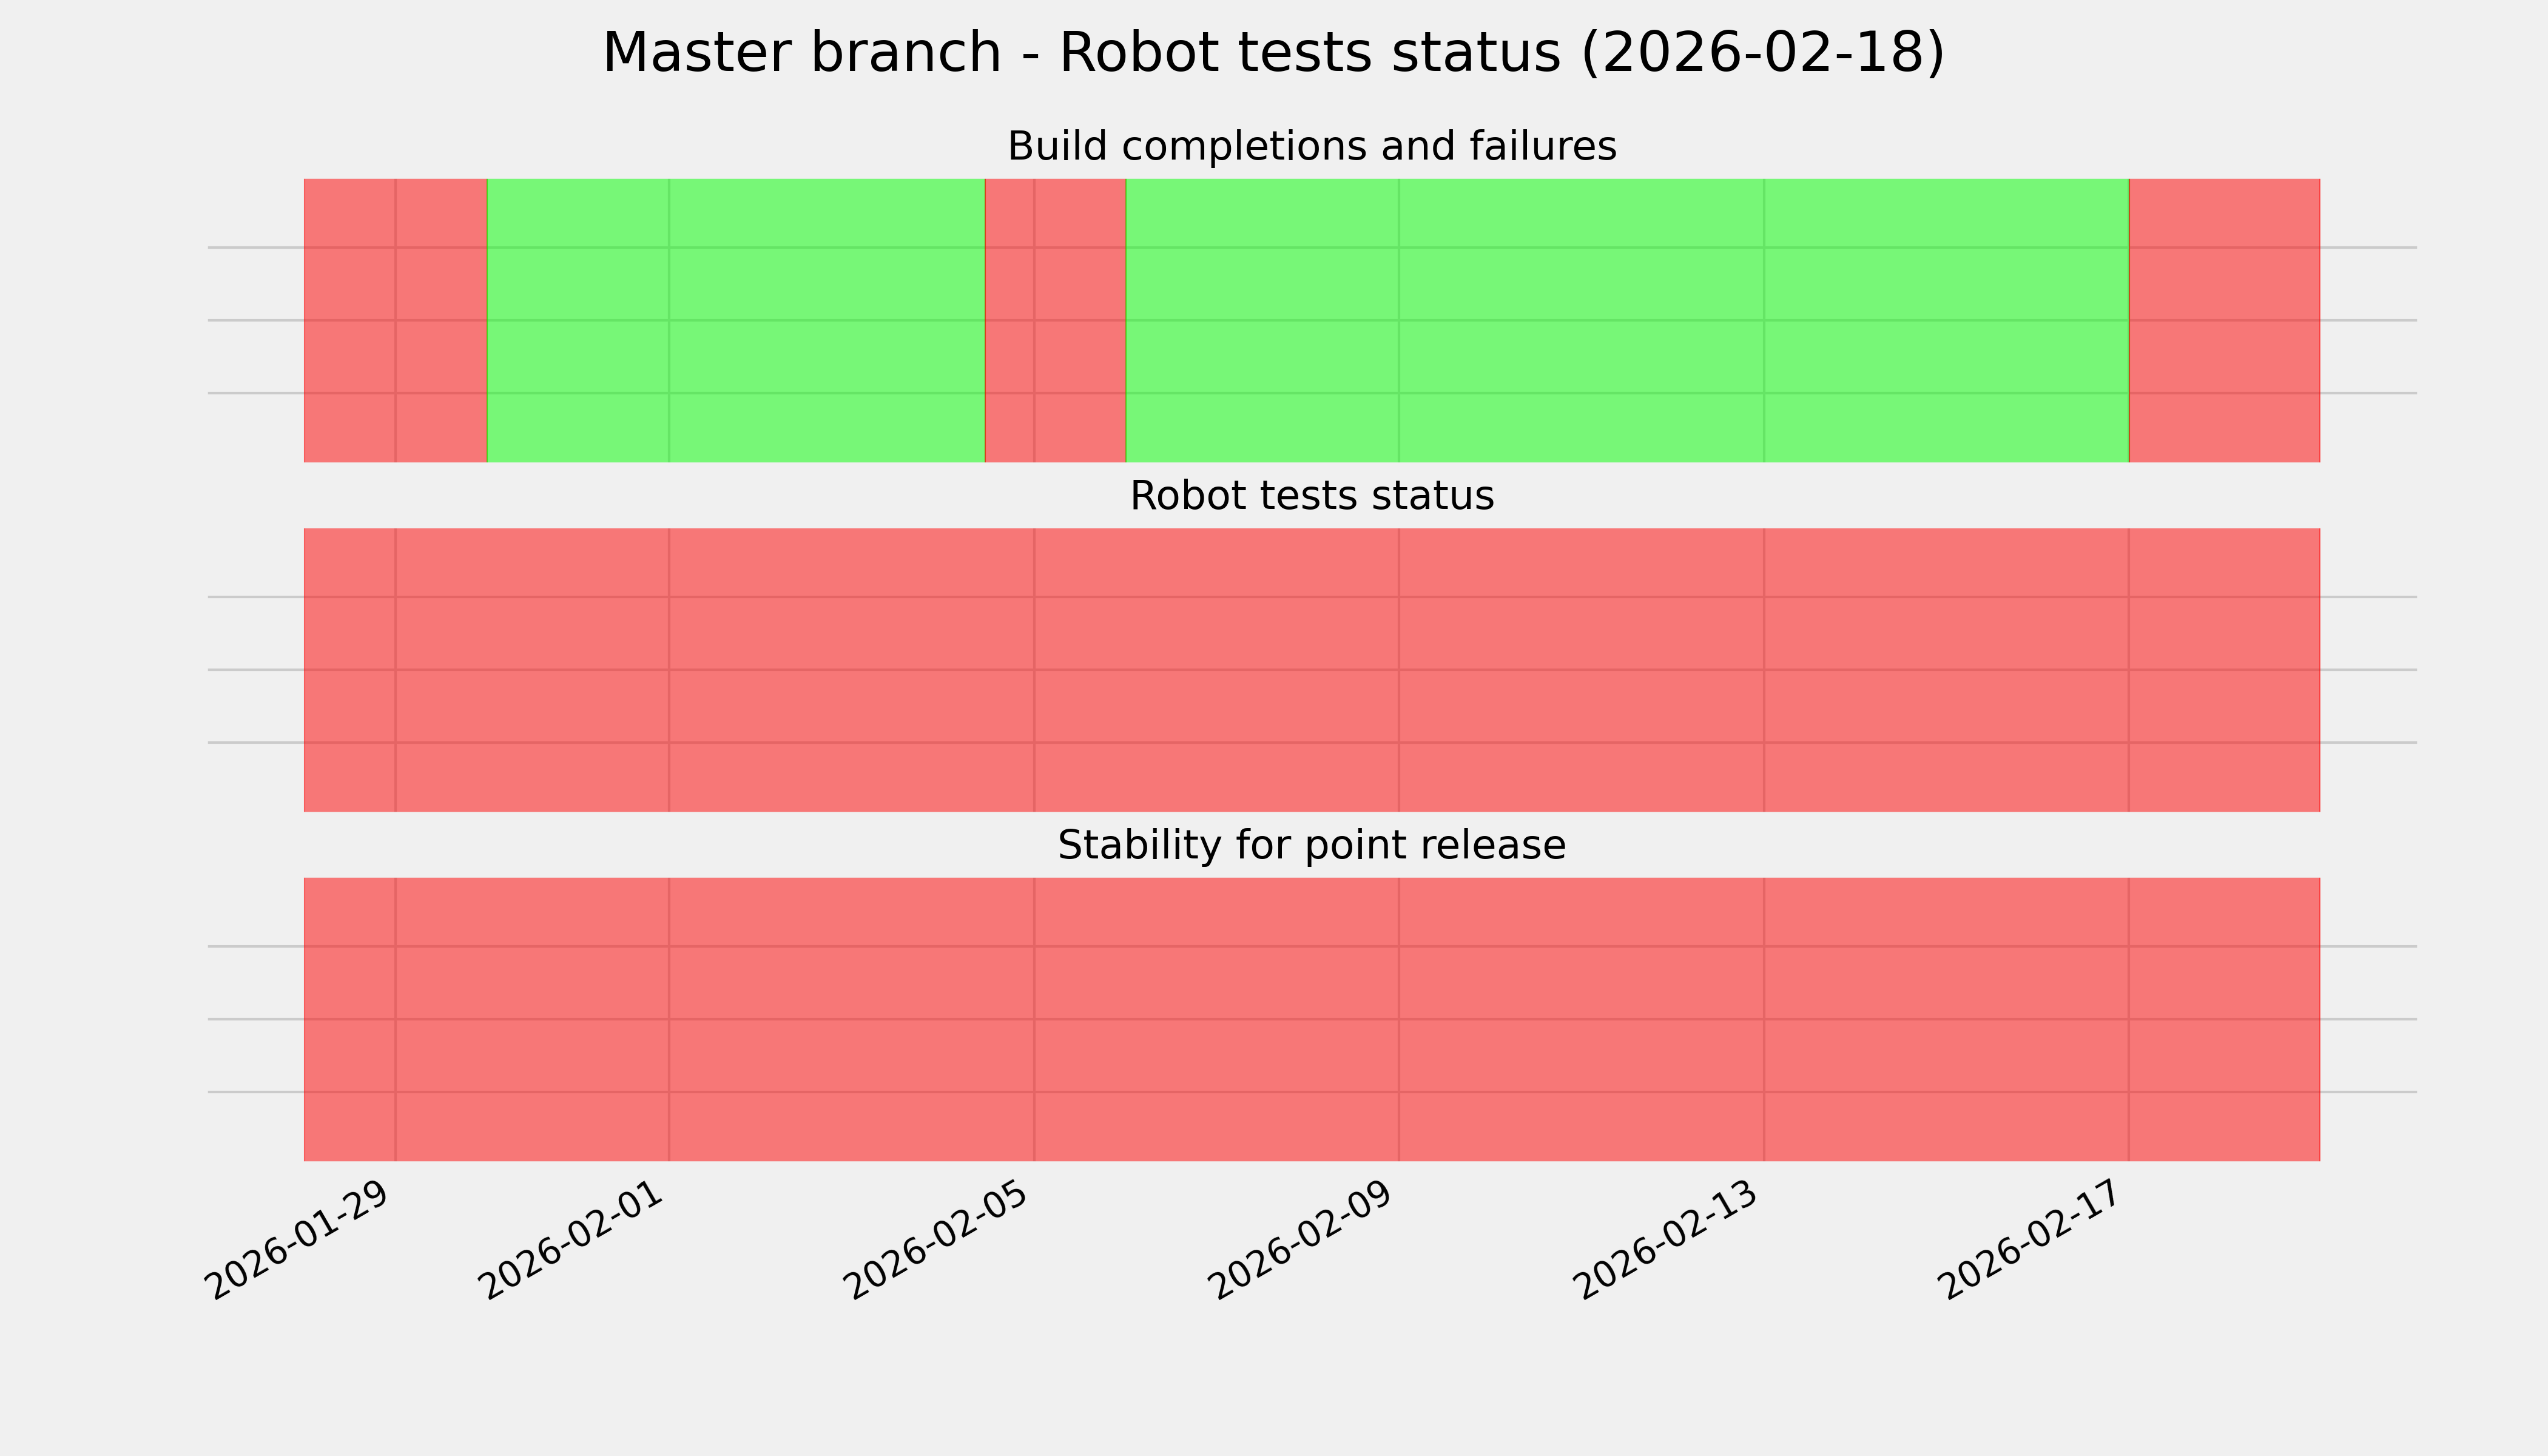Click the 'Robot tests status' subplot heading
This screenshot has width=2548, height=1456.
pos(1311,497)
